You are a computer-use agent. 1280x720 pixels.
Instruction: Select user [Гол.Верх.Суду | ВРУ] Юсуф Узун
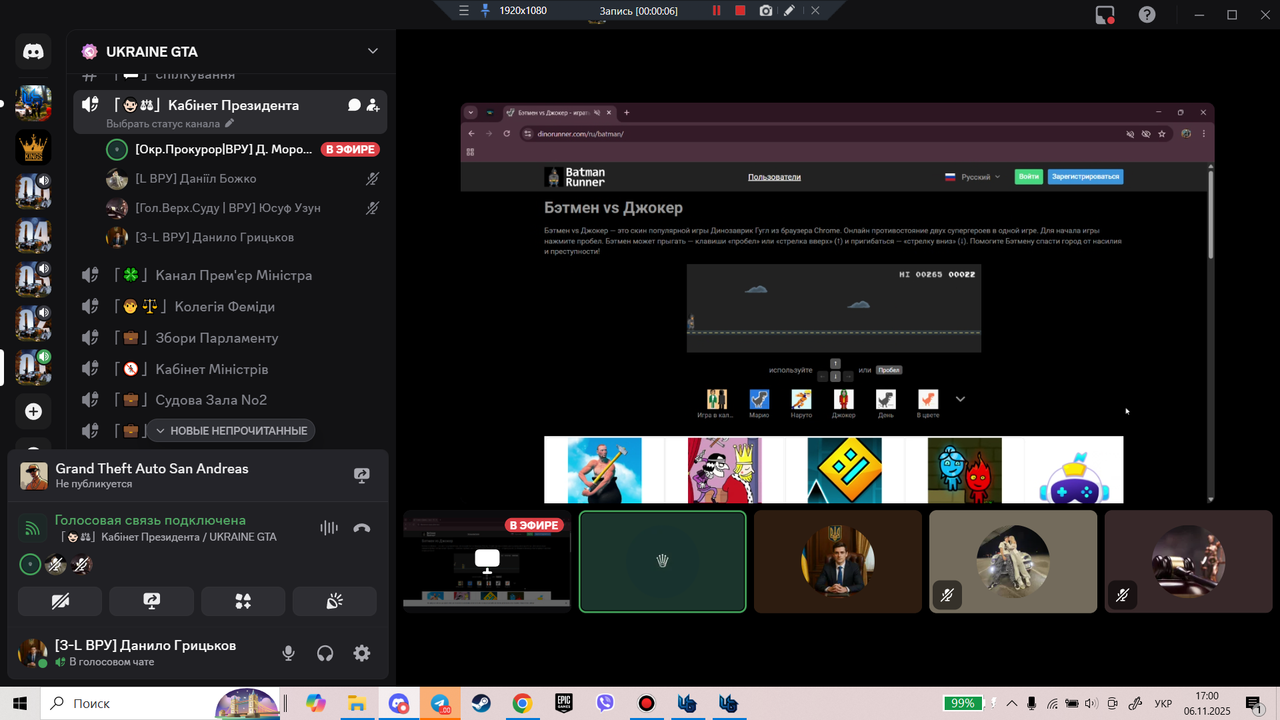pyautogui.click(x=243, y=208)
